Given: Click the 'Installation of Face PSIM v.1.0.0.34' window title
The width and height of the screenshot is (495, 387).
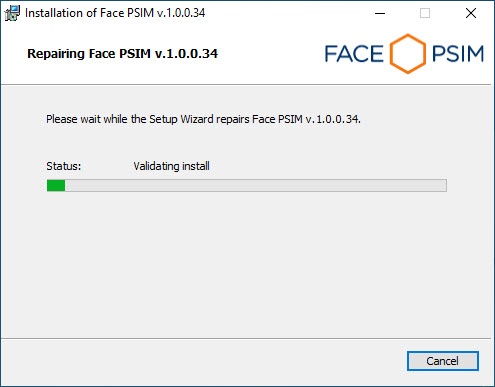Looking at the screenshot, I should (x=115, y=13).
